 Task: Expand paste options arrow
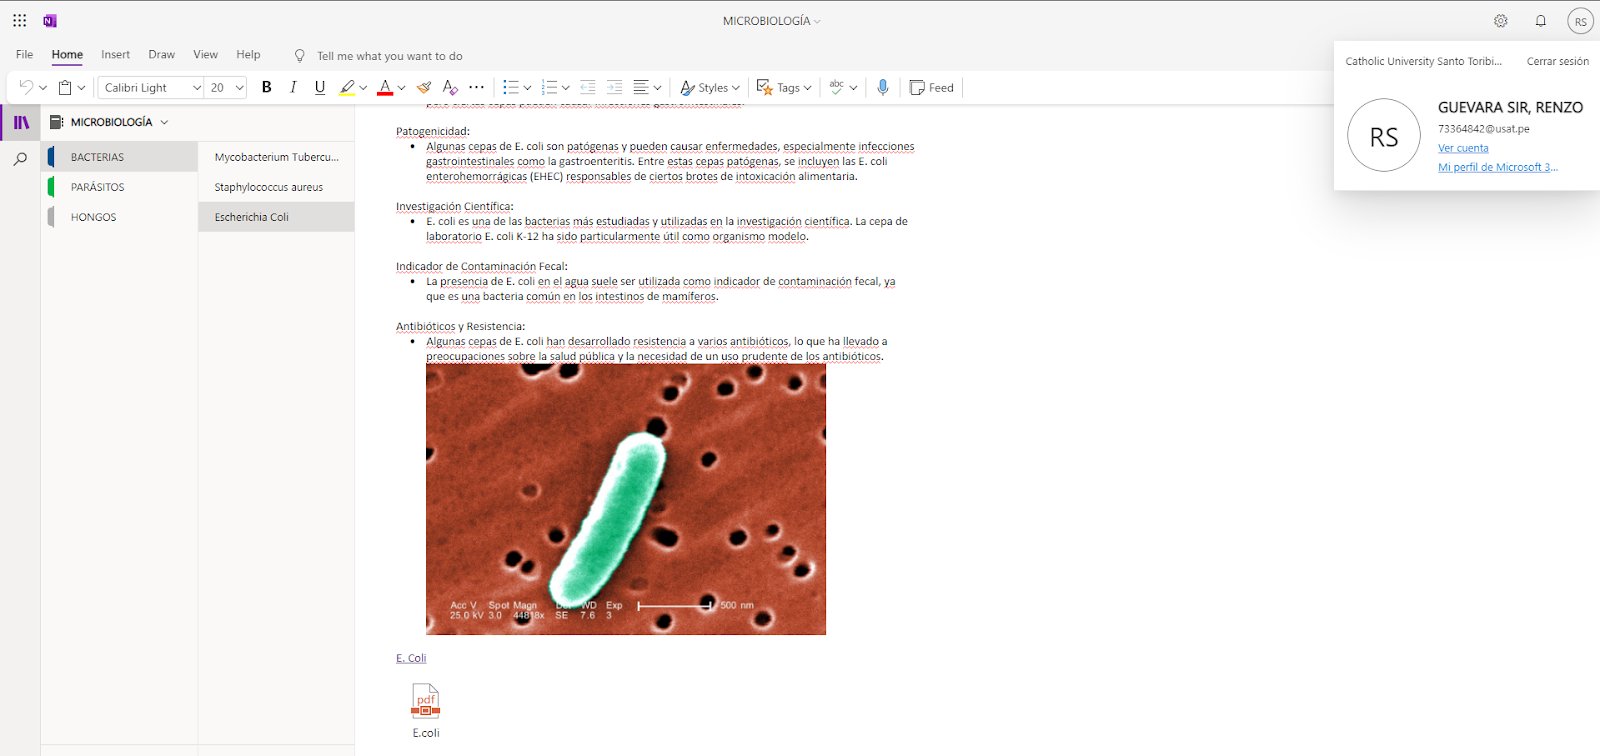pyautogui.click(x=82, y=88)
